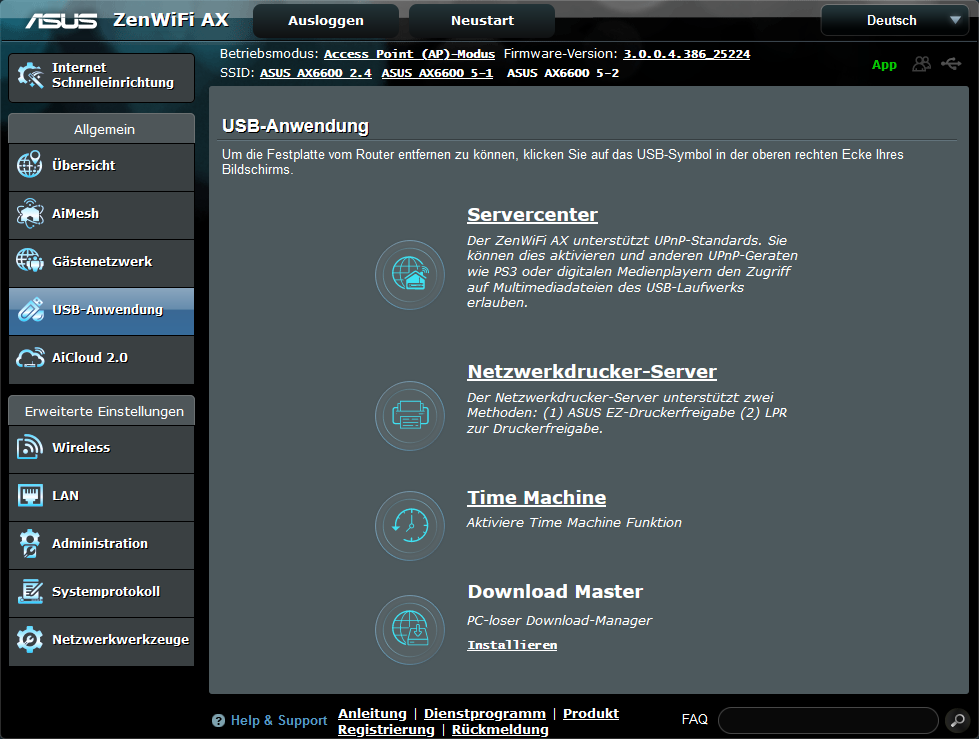Viewport: 979px width, 739px height.
Task: Click the Gästenetzwerk globe icon
Action: [x=30, y=260]
